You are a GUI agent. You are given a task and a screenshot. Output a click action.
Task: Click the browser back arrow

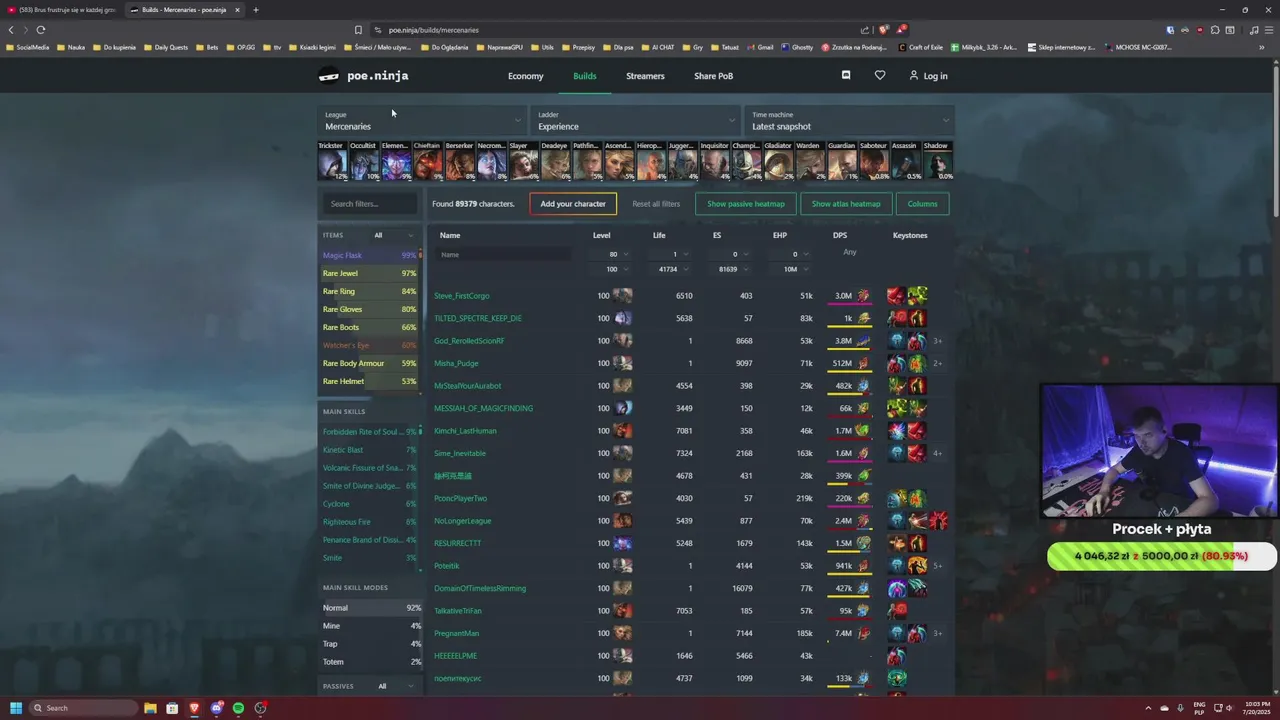[x=11, y=30]
